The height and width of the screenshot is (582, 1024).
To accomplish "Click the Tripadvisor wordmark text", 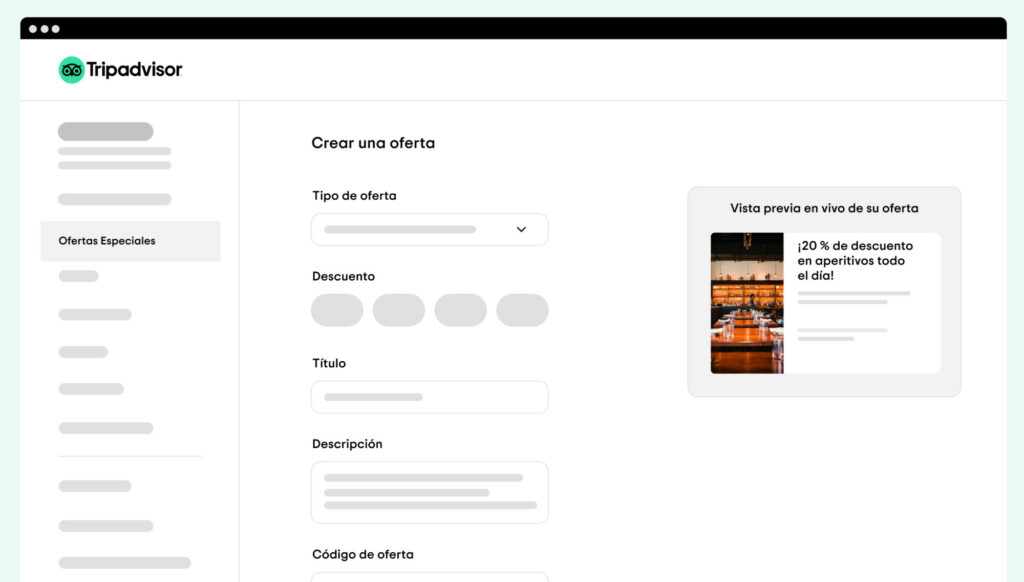I will coord(135,69).
